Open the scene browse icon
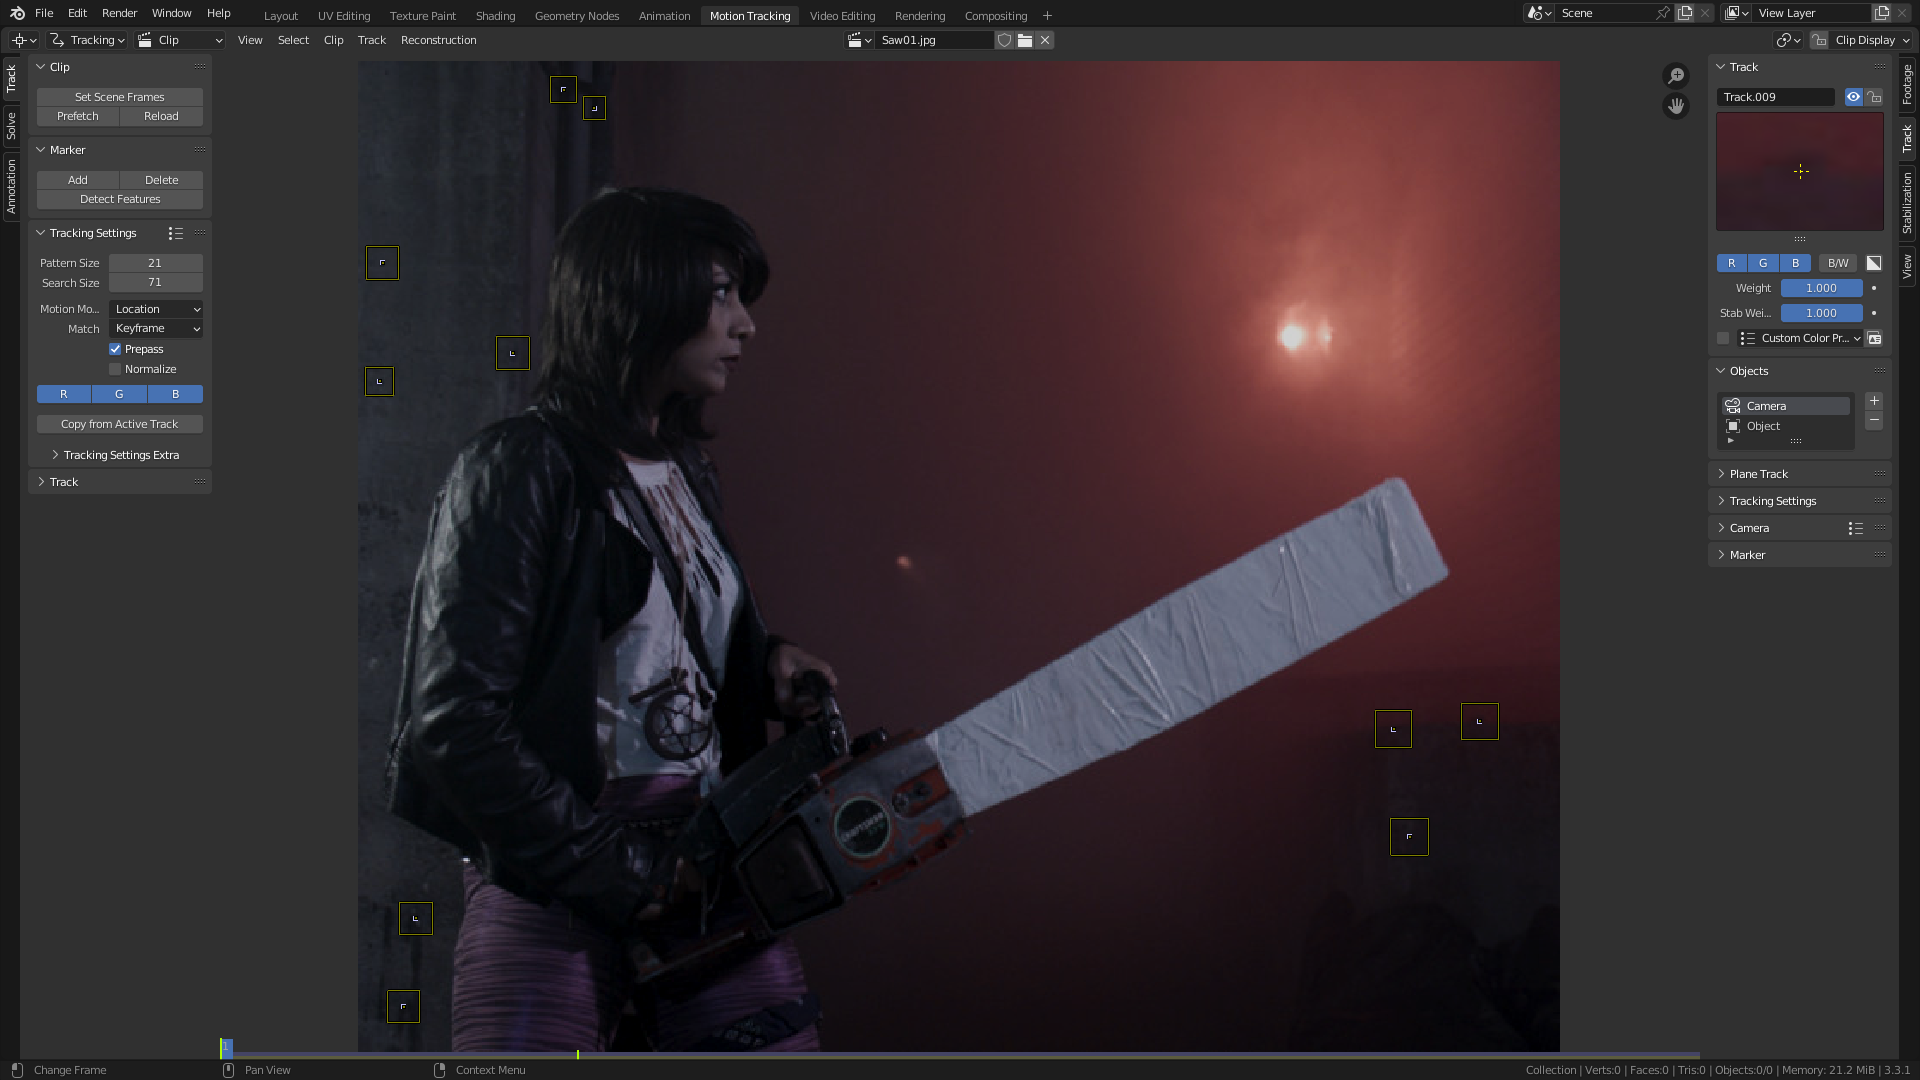This screenshot has width=1920, height=1080. 1540,13
